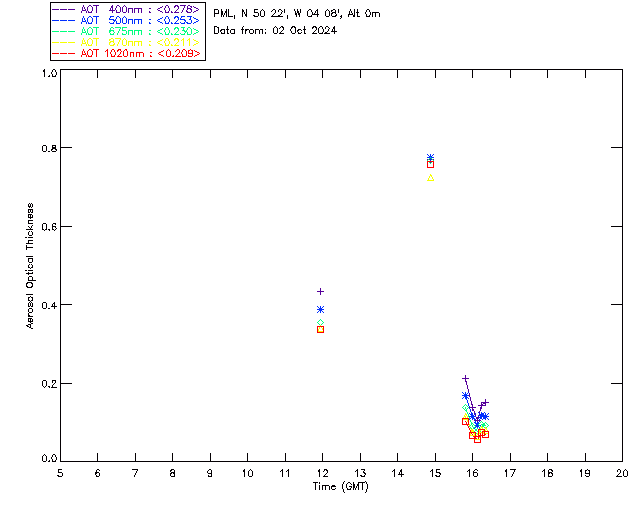Screen dimensions: 640x512
Task: Click the blue asterisk marker near 0.78
Action: click(430, 157)
